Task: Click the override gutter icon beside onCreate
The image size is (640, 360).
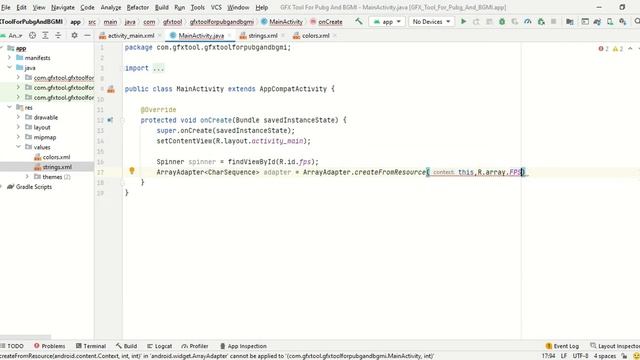Action: tap(110, 120)
